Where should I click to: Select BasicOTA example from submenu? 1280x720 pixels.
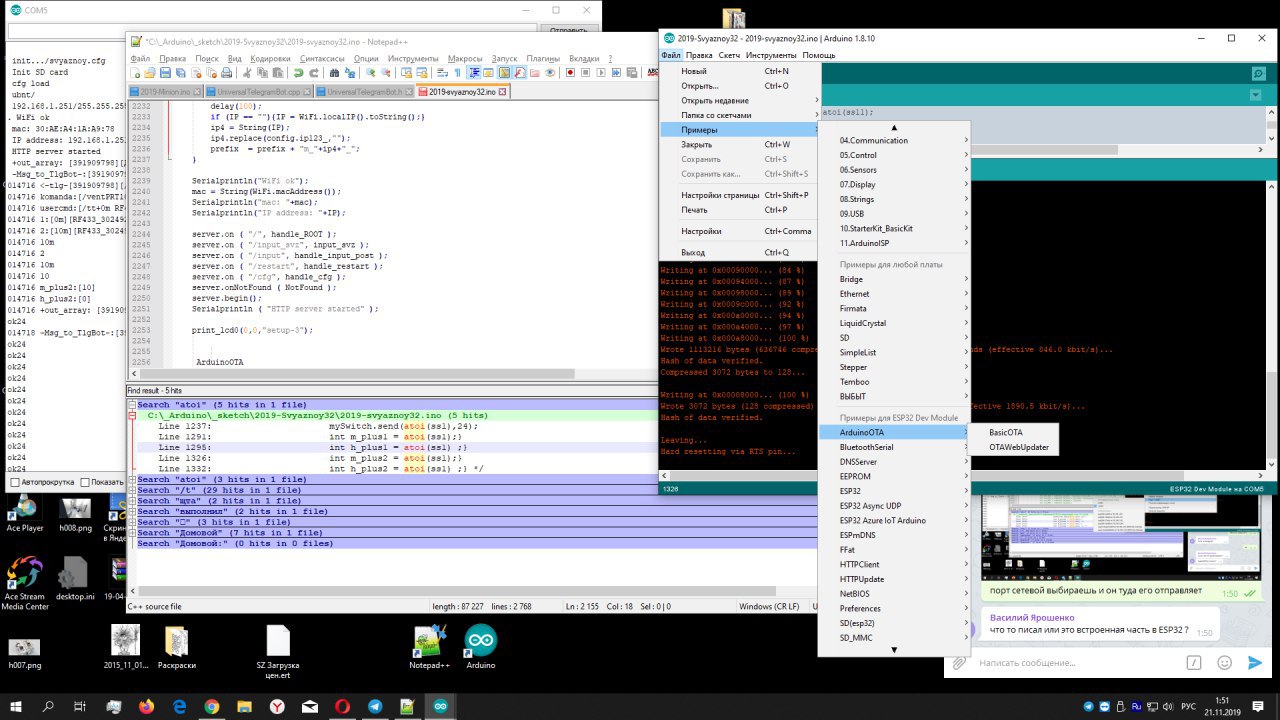click(x=1005, y=432)
